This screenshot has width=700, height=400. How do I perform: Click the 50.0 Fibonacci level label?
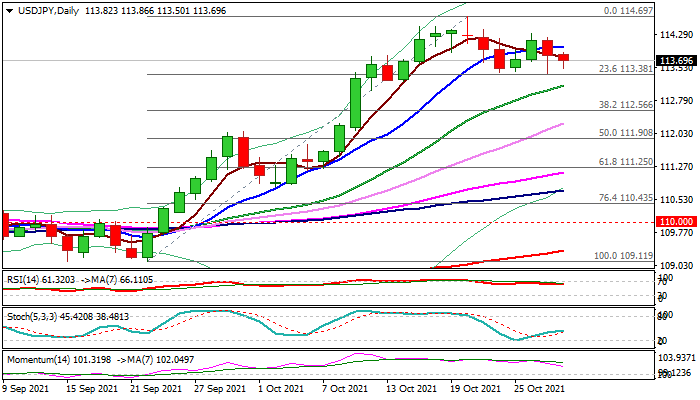coord(627,133)
